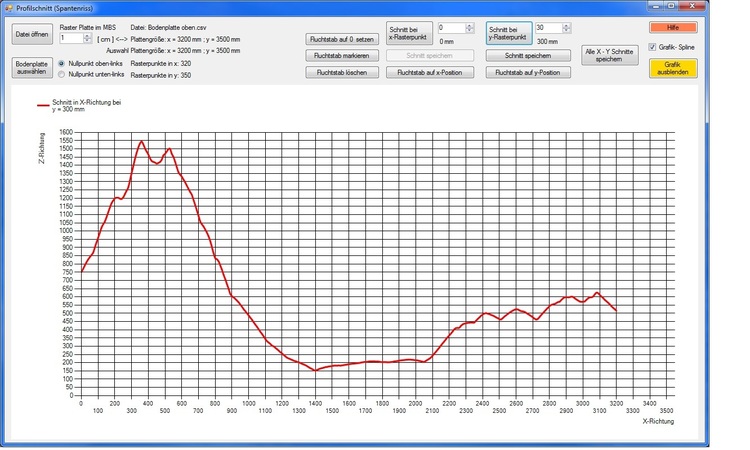Increment the x-Rasterpunkt spinner up arrow
Image resolution: width=750 pixels, height=450 pixels.
coord(470,25)
